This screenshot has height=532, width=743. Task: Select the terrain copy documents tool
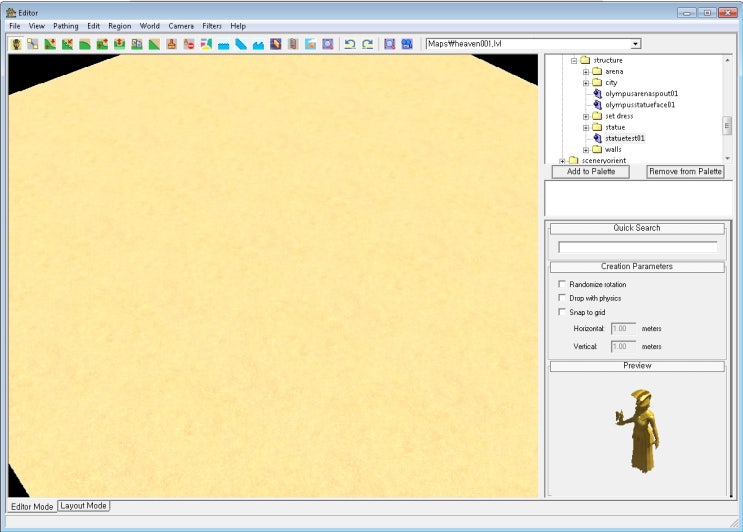(137, 44)
